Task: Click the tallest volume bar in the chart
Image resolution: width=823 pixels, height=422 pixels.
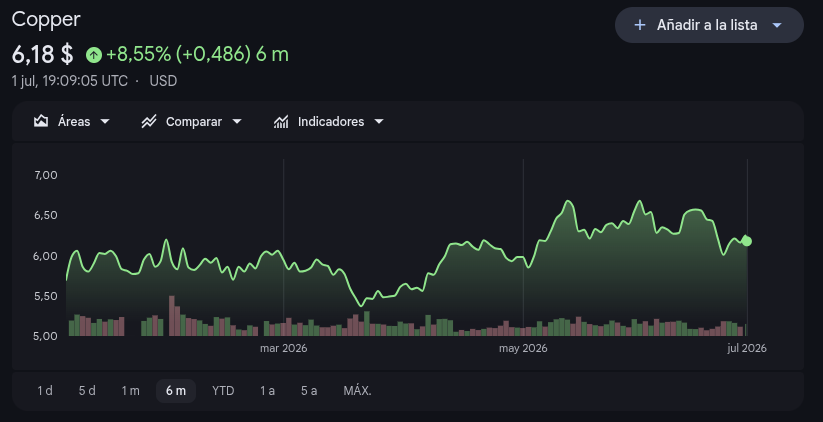Action: click(x=172, y=315)
